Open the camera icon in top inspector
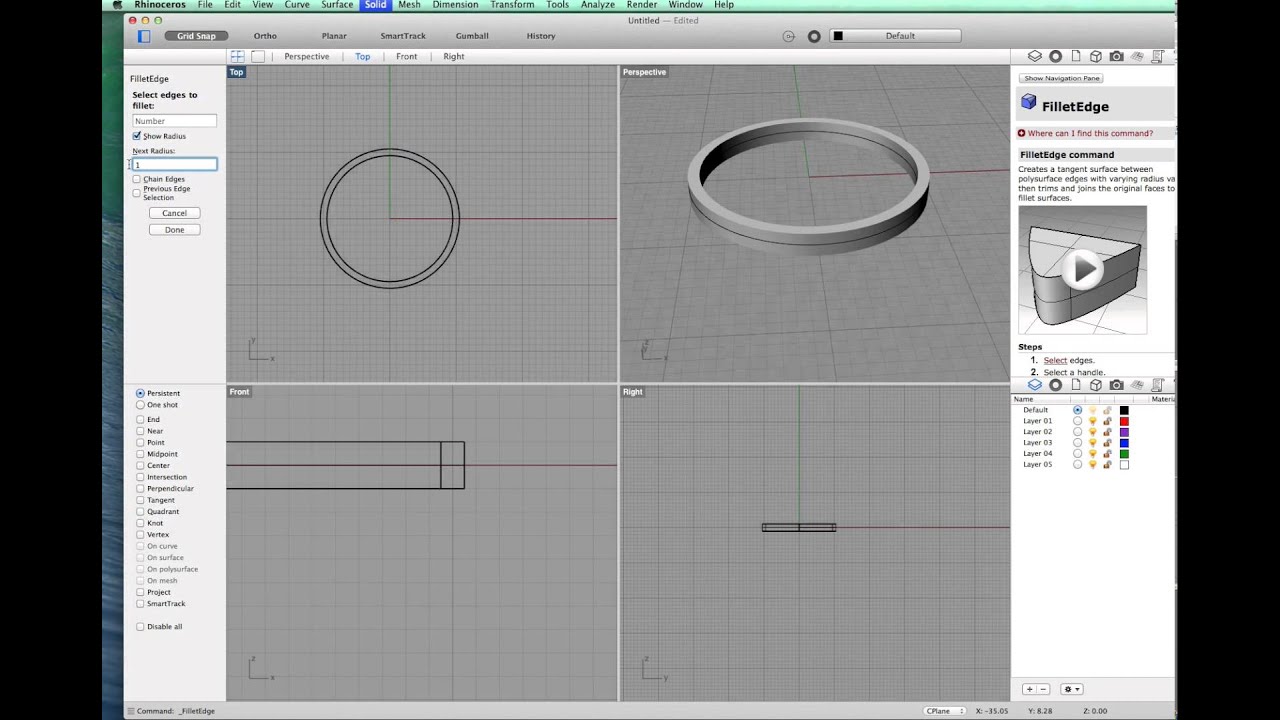Image resolution: width=1280 pixels, height=720 pixels. point(1117,56)
